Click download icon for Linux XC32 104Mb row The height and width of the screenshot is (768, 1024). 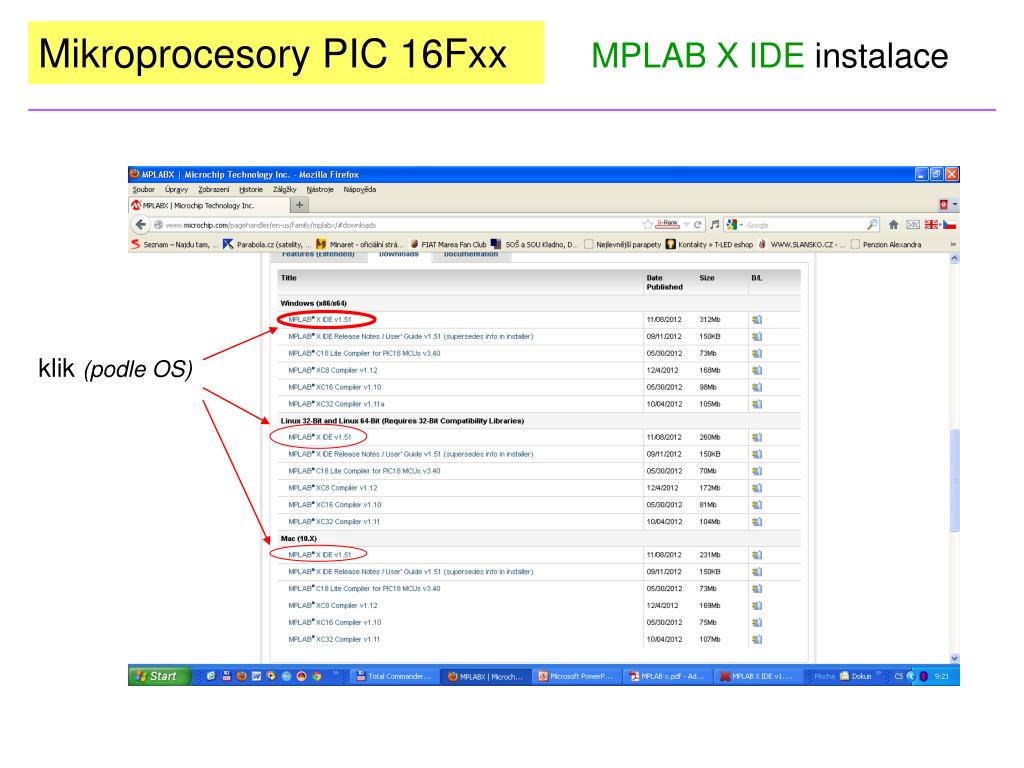click(x=757, y=522)
